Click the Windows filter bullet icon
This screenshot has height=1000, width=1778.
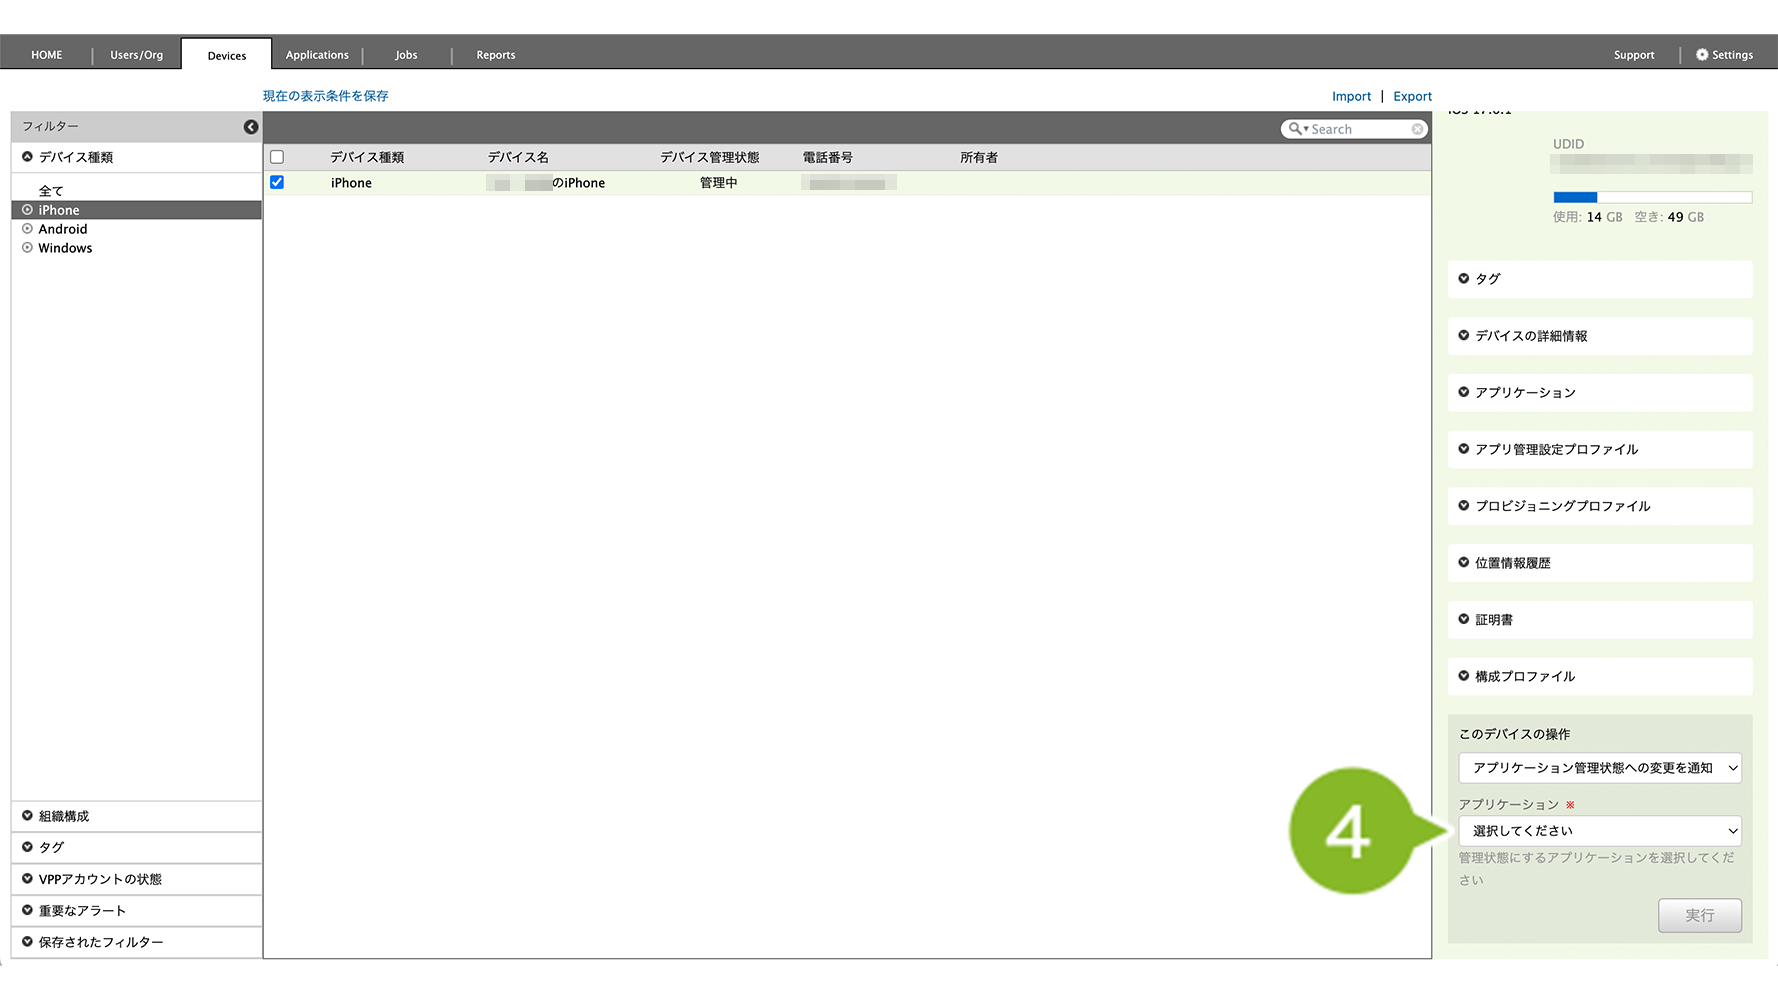point(28,248)
